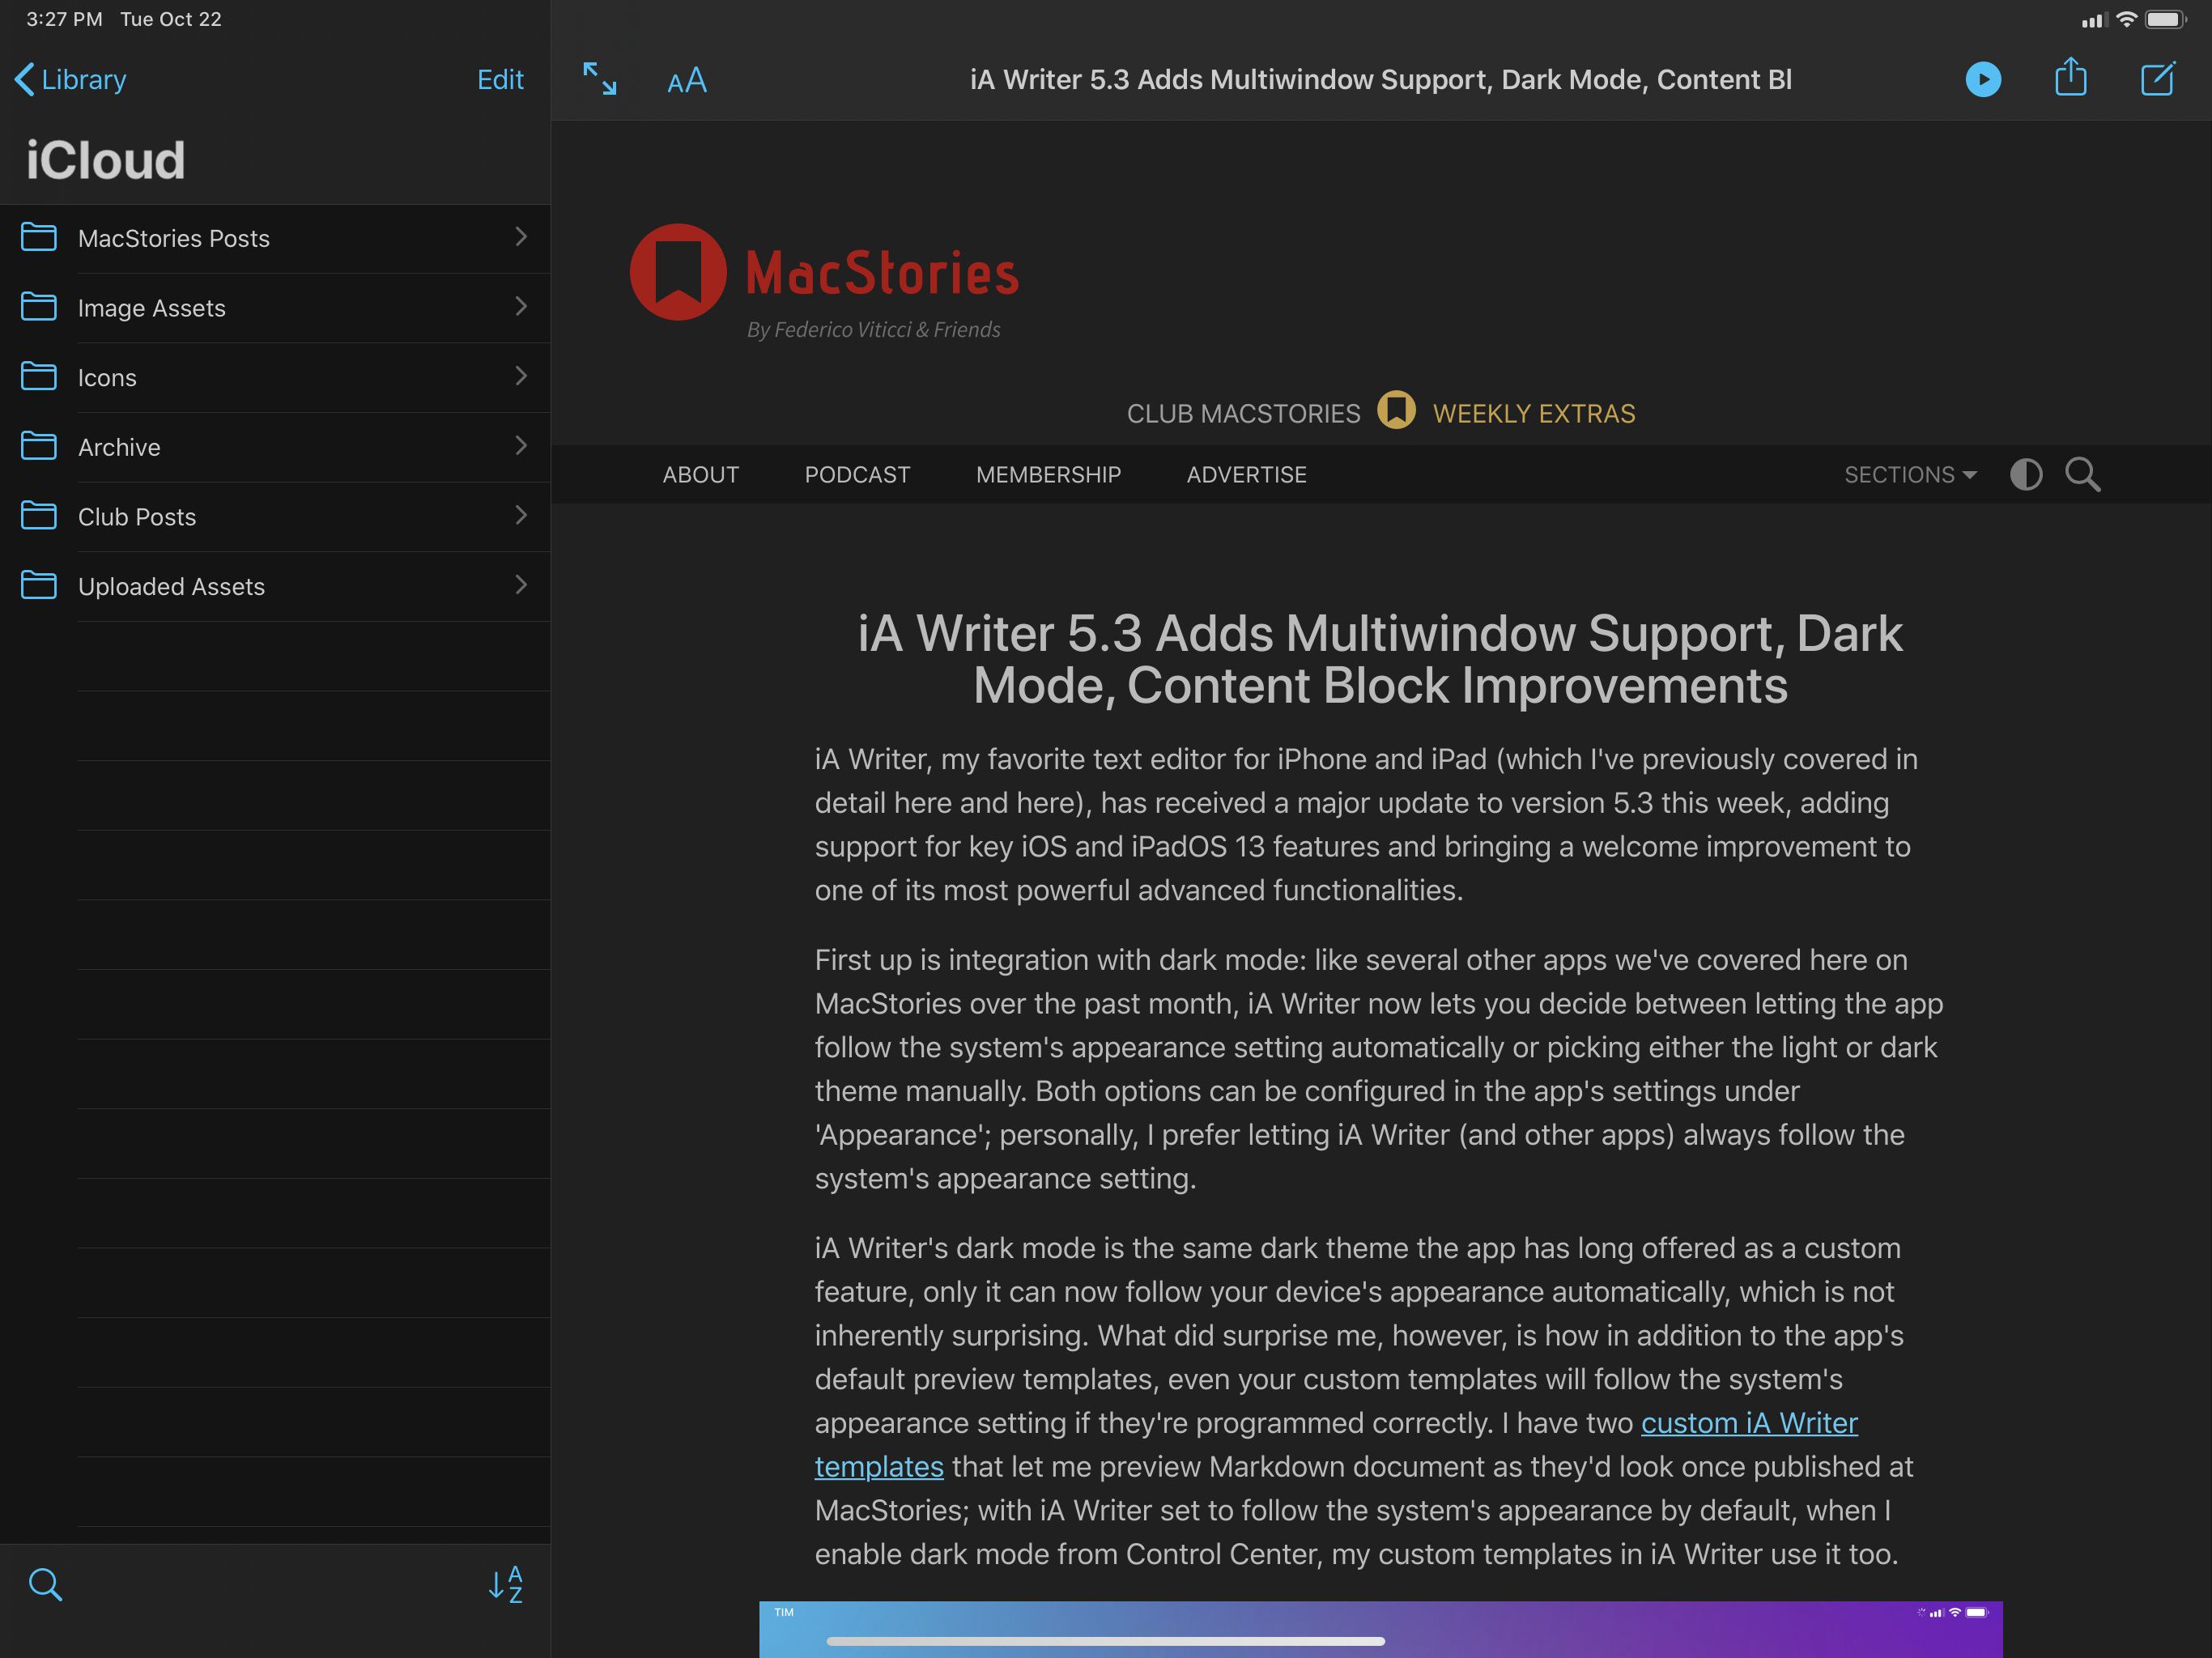Click CLUB MACSTORIES link
The image size is (2212, 1658).
pos(1243,413)
